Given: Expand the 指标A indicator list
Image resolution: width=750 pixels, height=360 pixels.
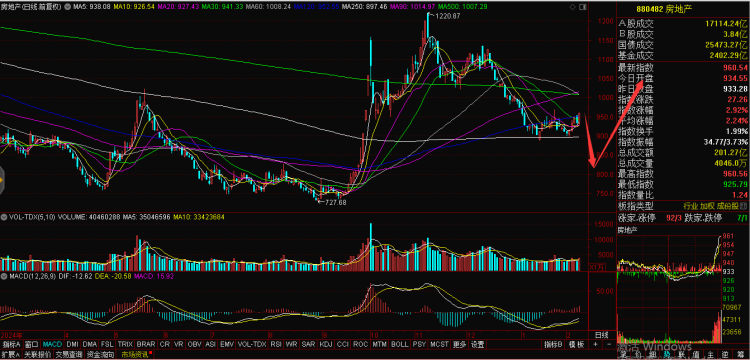Looking at the screenshot, I should pos(11,344).
